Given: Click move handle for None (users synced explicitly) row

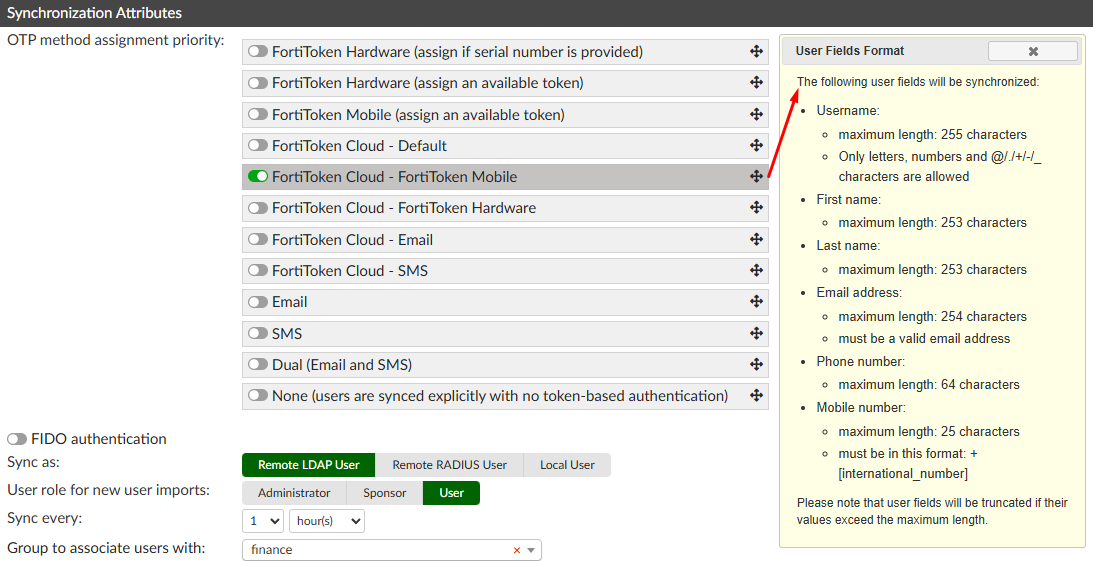Looking at the screenshot, I should [x=756, y=396].
